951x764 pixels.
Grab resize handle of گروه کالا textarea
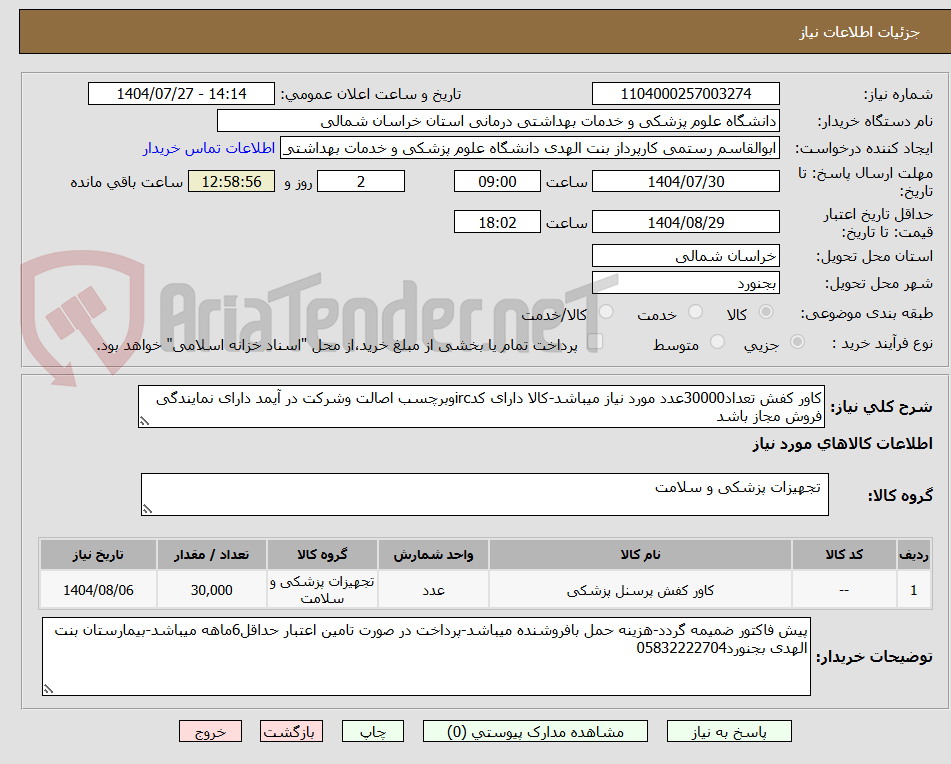[x=147, y=509]
